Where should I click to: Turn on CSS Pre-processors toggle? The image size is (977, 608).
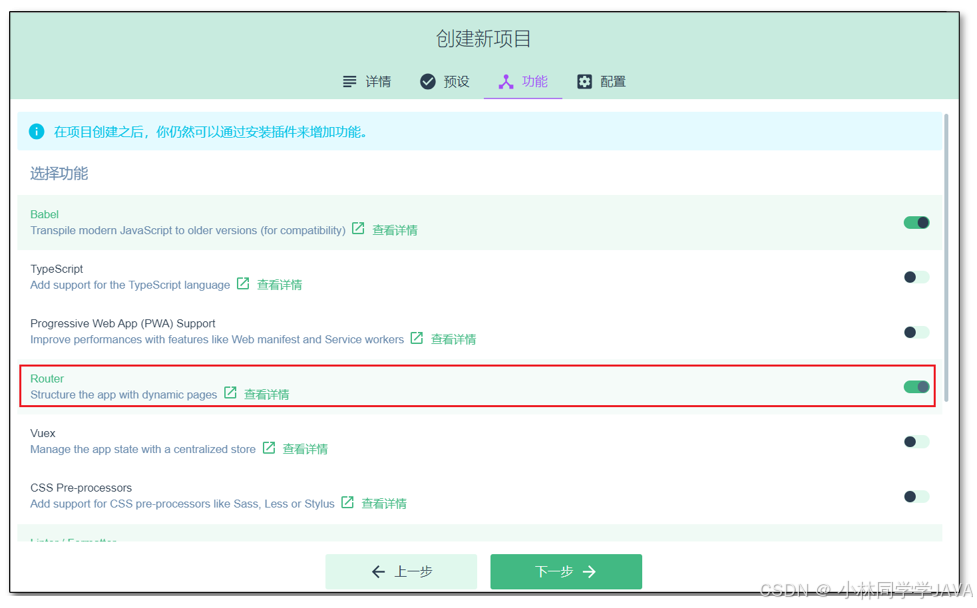tap(917, 496)
